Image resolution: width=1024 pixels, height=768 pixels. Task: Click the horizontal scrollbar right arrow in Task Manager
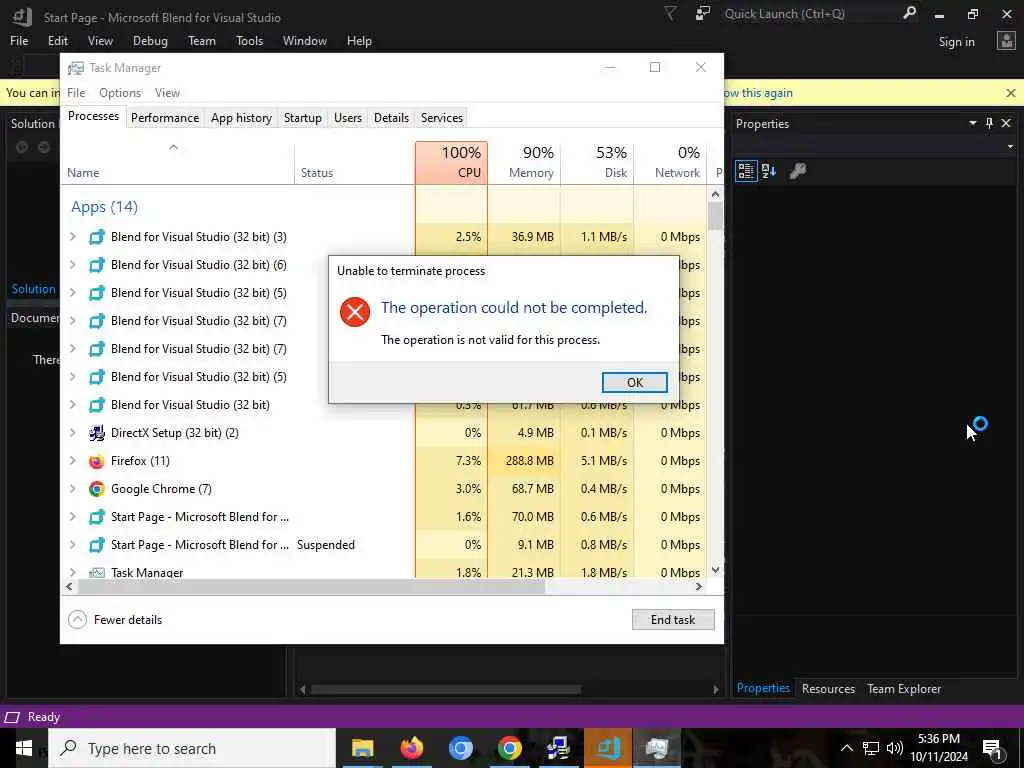(699, 586)
